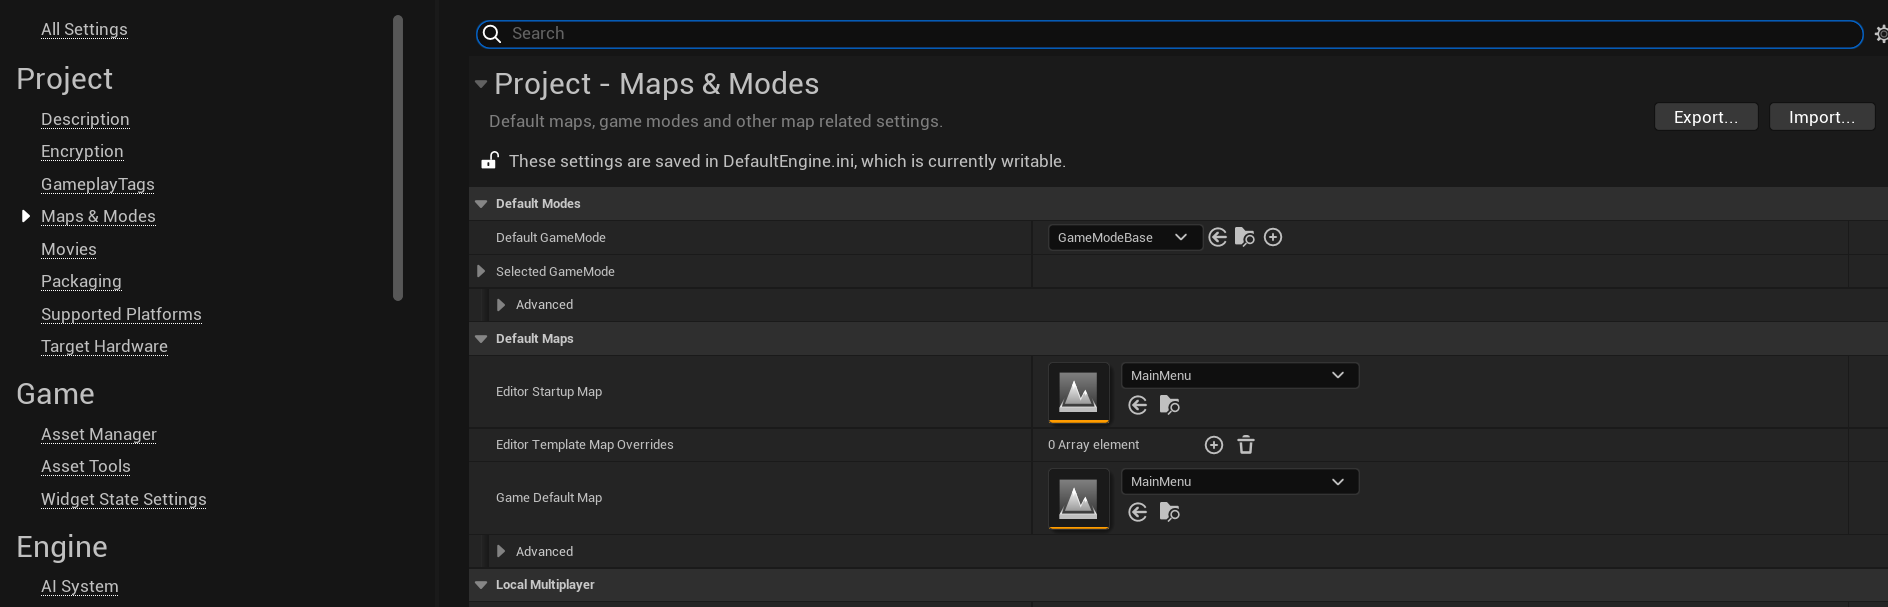Viewport: 1888px width, 607px height.
Task: Browse to Game Default Map asset
Action: pos(1169,512)
